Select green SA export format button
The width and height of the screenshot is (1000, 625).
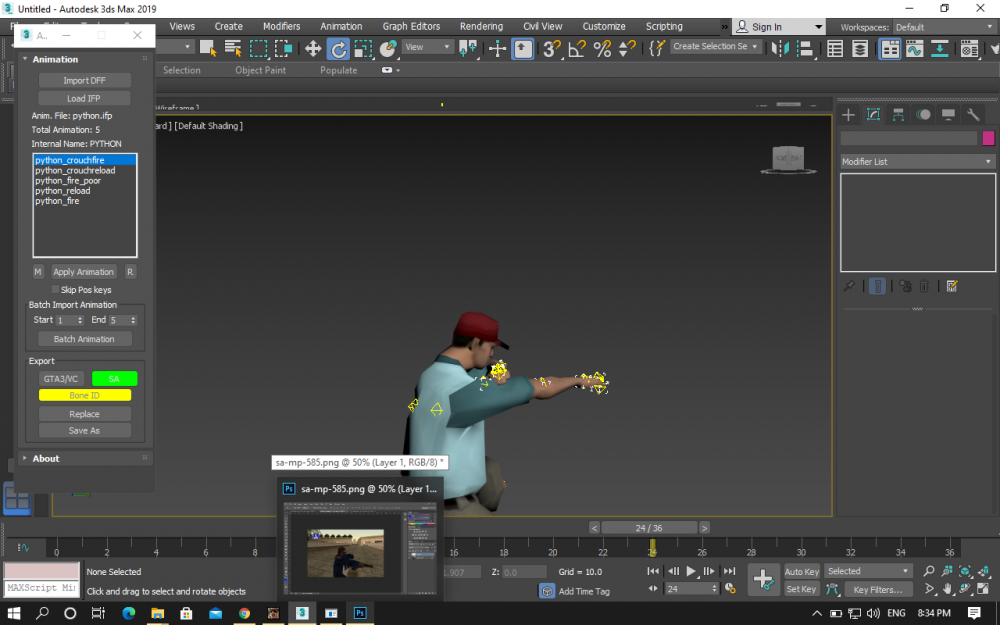tap(114, 379)
